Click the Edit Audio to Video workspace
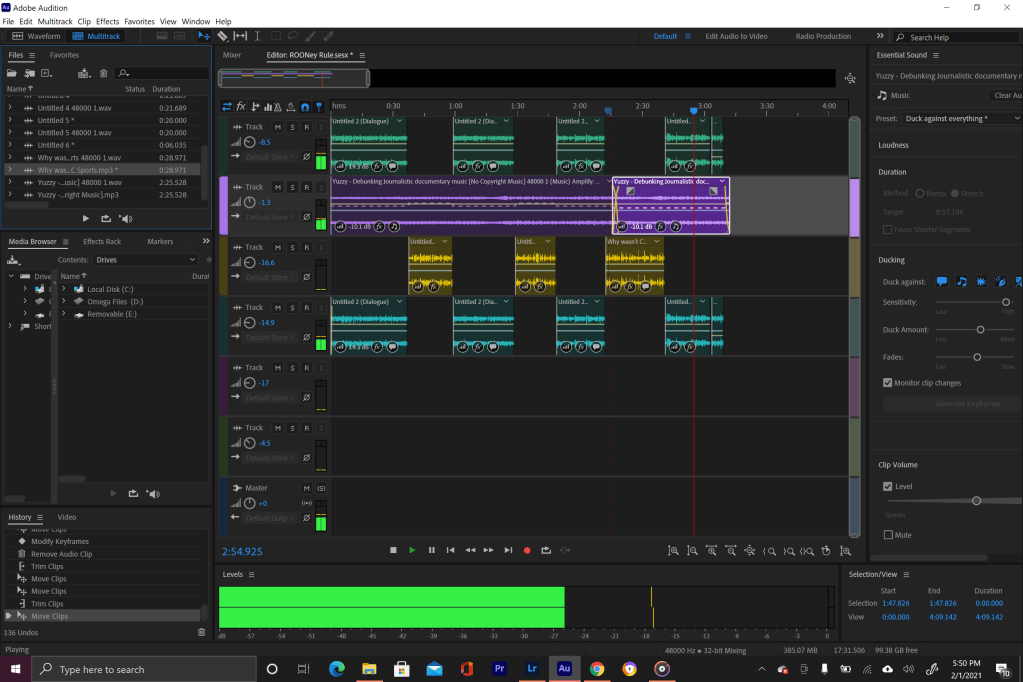The image size is (1023, 682). point(736,36)
